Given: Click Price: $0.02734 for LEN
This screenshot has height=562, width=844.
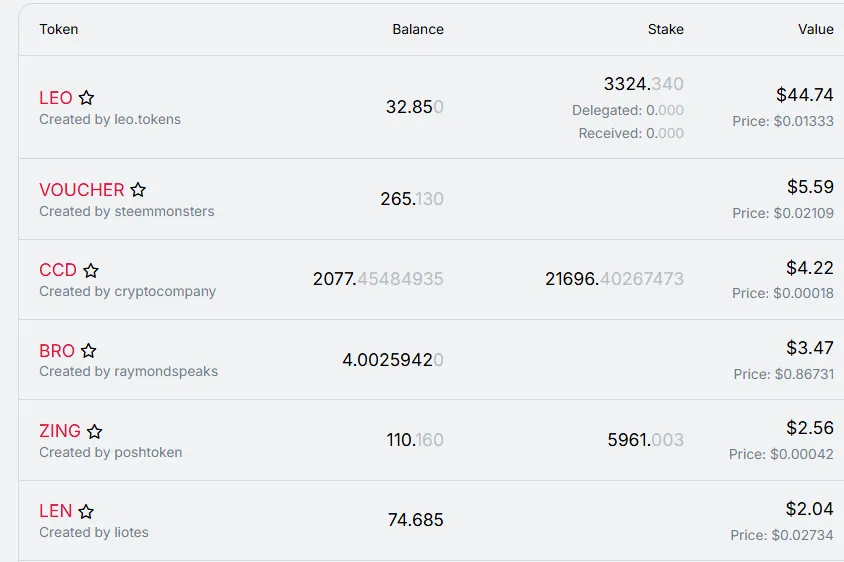Looking at the screenshot, I should point(782,535).
